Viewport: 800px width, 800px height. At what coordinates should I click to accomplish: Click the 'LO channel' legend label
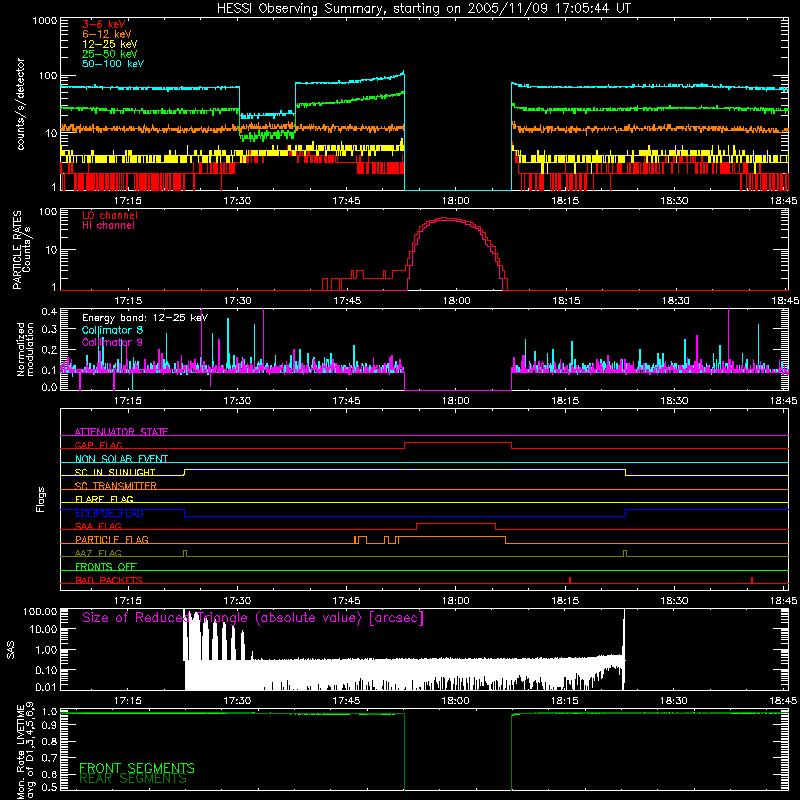110,215
